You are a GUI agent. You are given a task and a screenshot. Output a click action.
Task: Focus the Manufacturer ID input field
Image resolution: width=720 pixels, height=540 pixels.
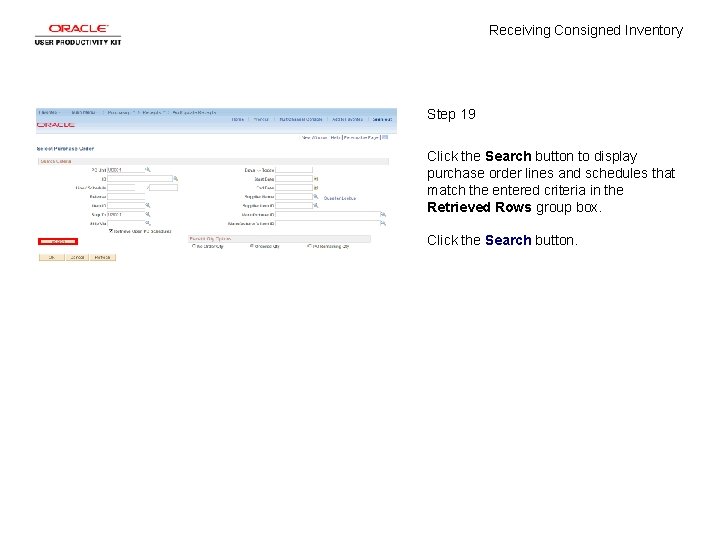(327, 214)
